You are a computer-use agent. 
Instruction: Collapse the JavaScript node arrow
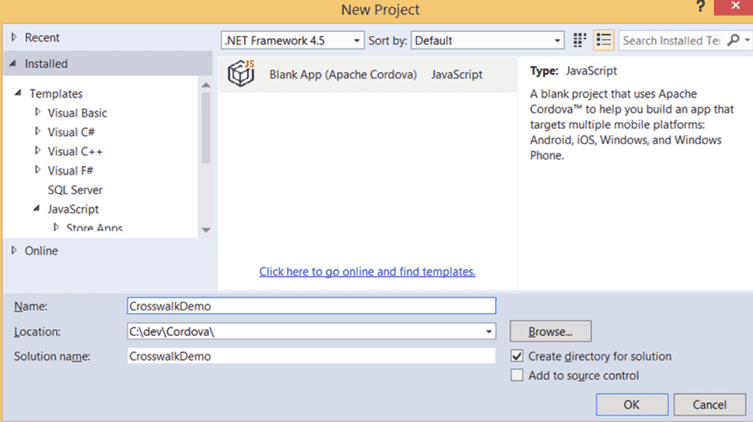coord(36,208)
